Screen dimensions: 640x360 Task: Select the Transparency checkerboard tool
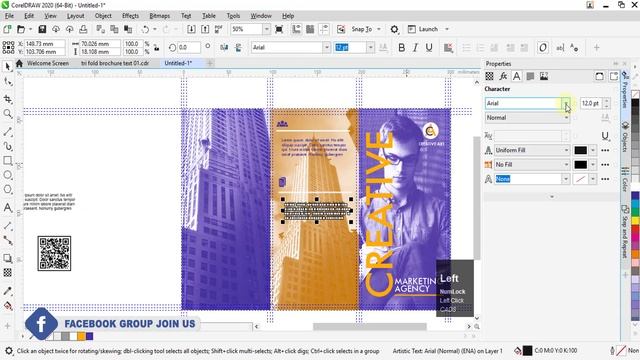(x=7, y=273)
